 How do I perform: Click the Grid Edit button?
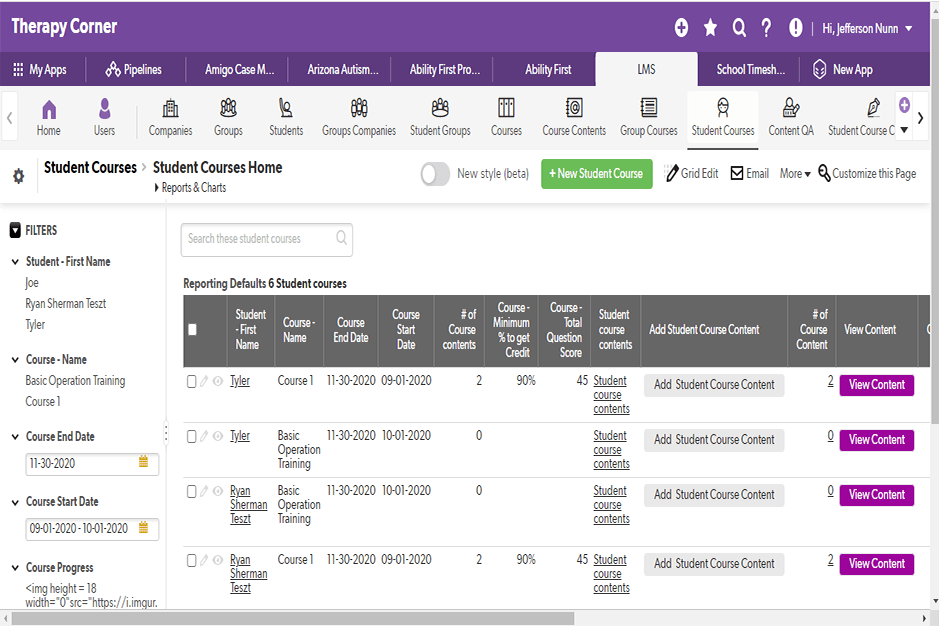pos(692,174)
